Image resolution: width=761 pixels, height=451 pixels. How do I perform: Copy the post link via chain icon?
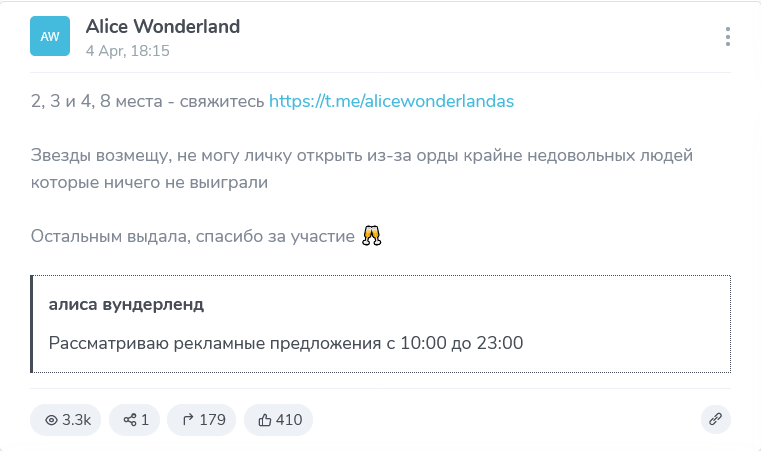coord(715,420)
